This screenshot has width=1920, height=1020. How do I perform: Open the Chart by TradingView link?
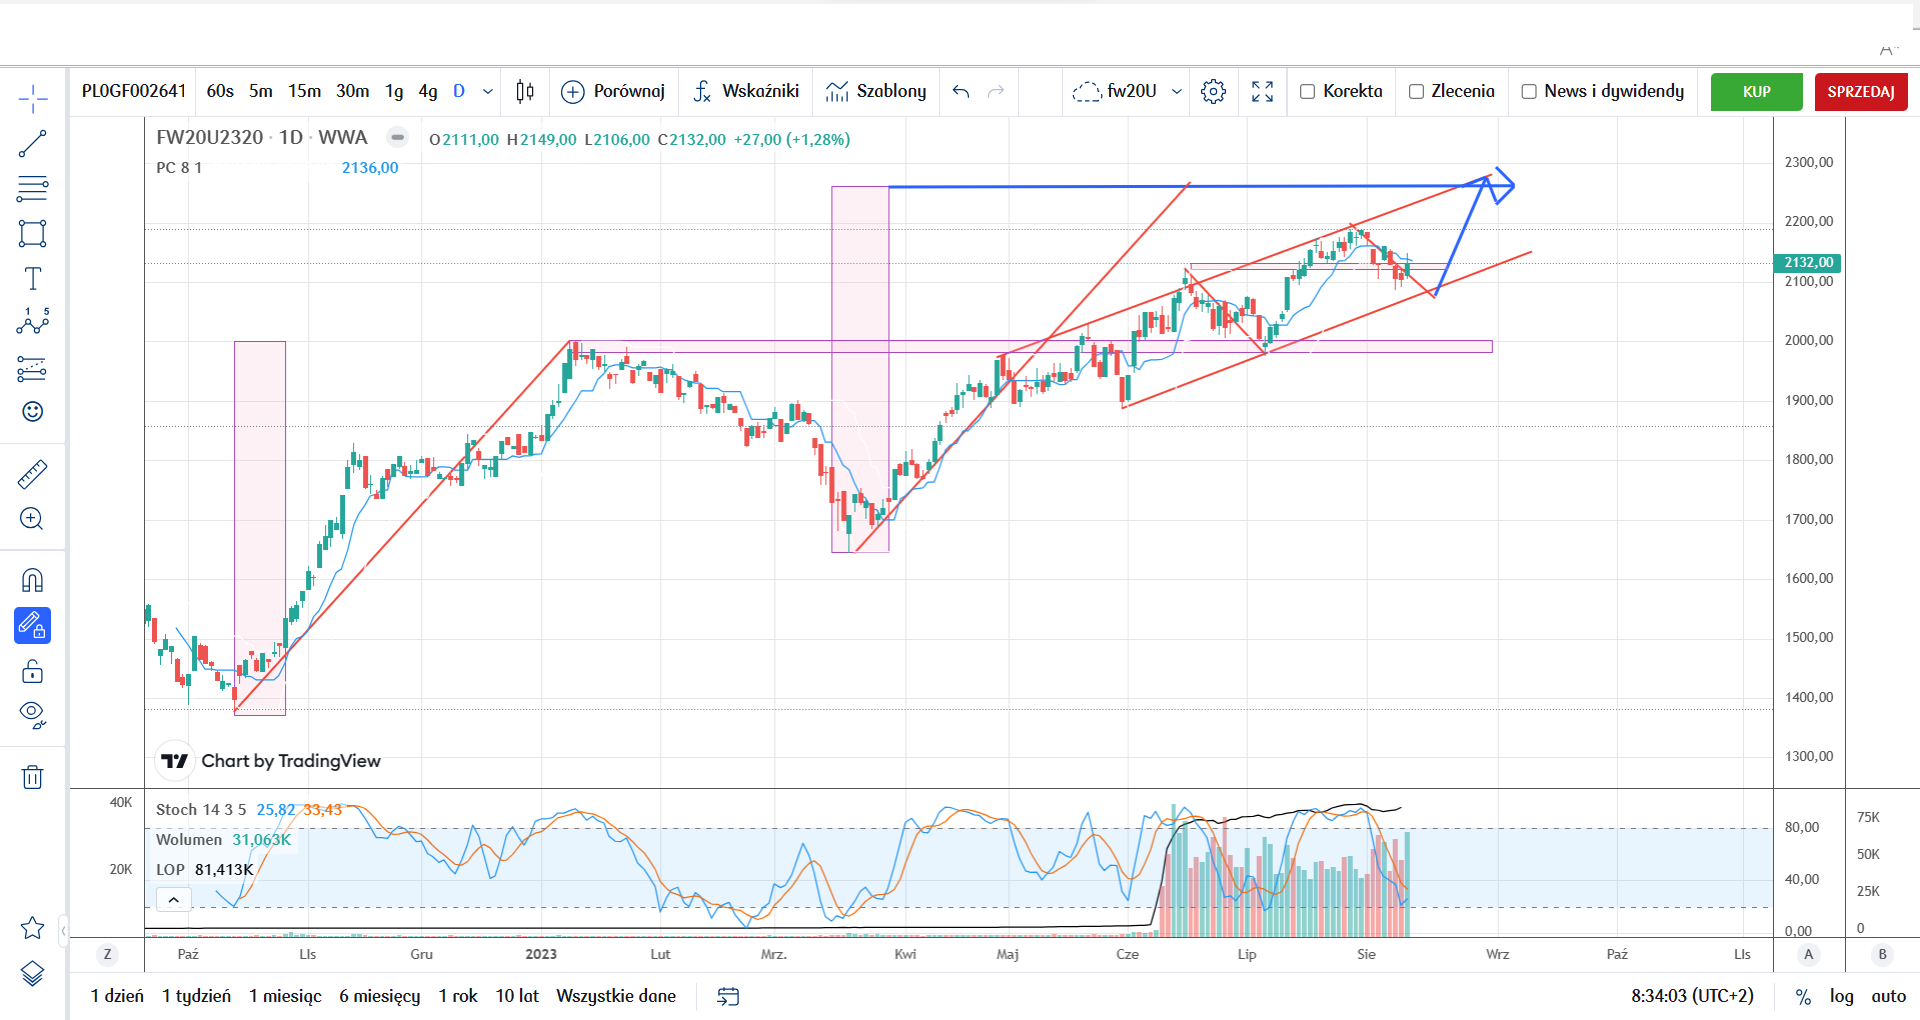point(271,761)
